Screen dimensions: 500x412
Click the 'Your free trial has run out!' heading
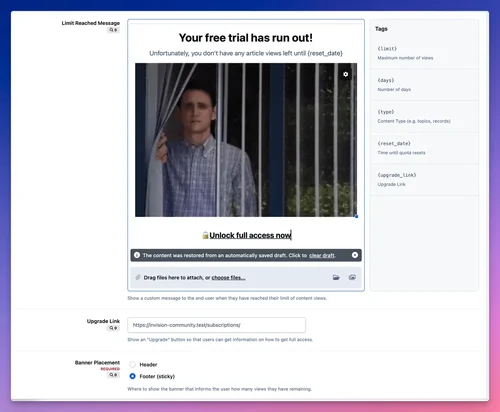246,38
